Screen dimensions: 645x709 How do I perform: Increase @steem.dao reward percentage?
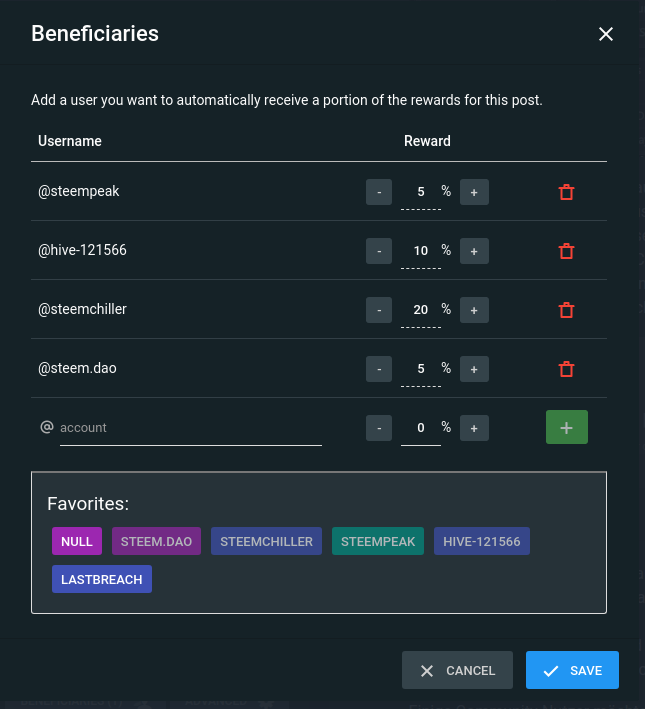474,369
